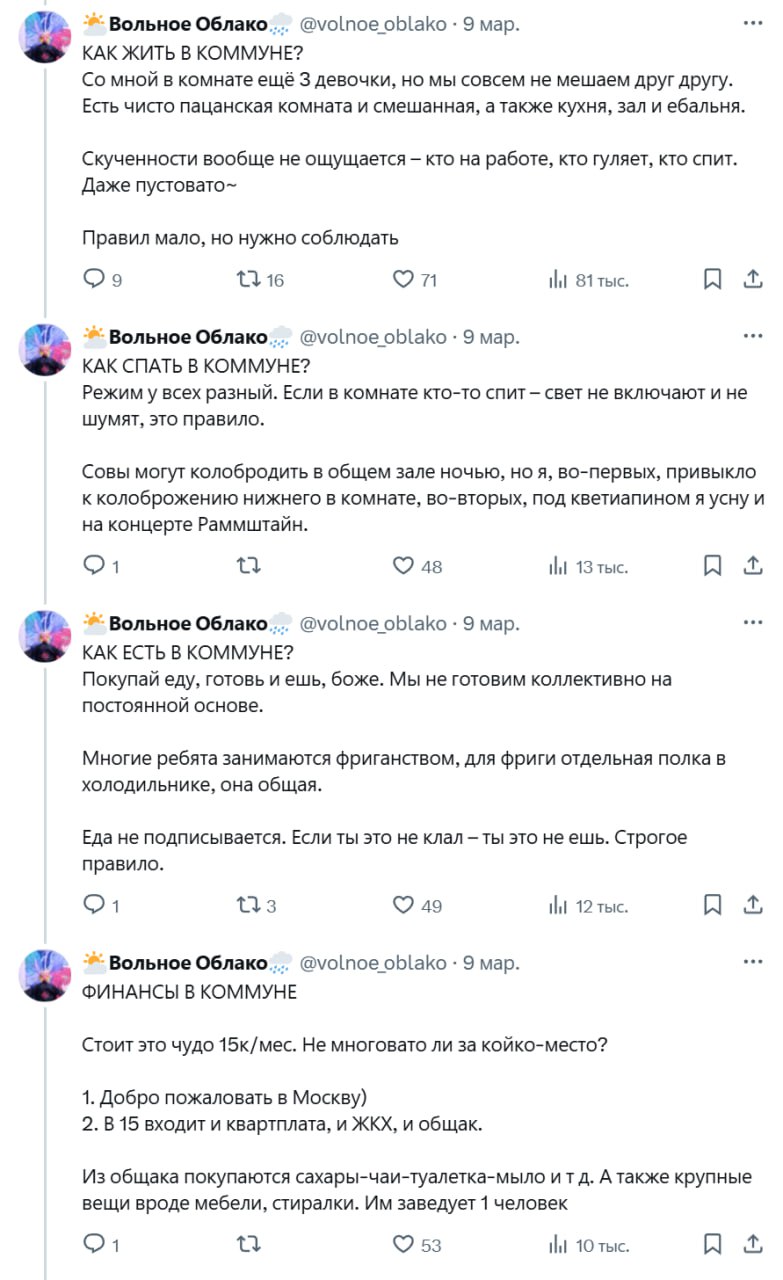
Task: Like the tweet with 71 likes
Action: coord(403,280)
